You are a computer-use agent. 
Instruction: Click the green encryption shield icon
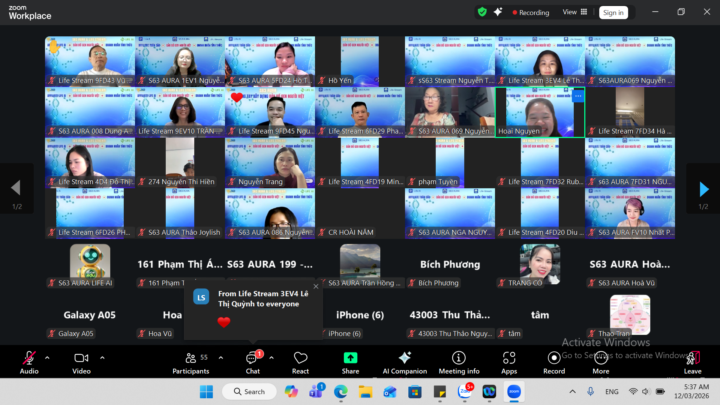[482, 12]
